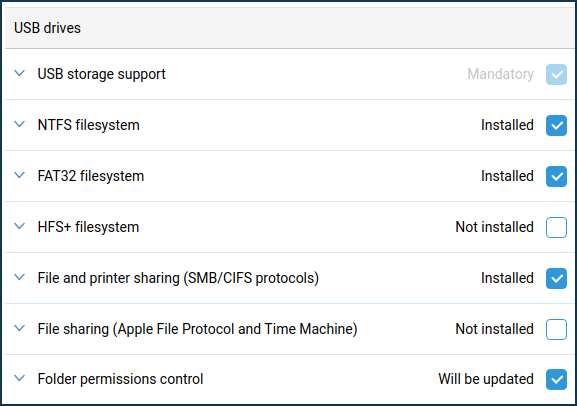577x406 pixels.
Task: Click the greyed-out Mandatory USB storage checkbox
Action: [556, 74]
